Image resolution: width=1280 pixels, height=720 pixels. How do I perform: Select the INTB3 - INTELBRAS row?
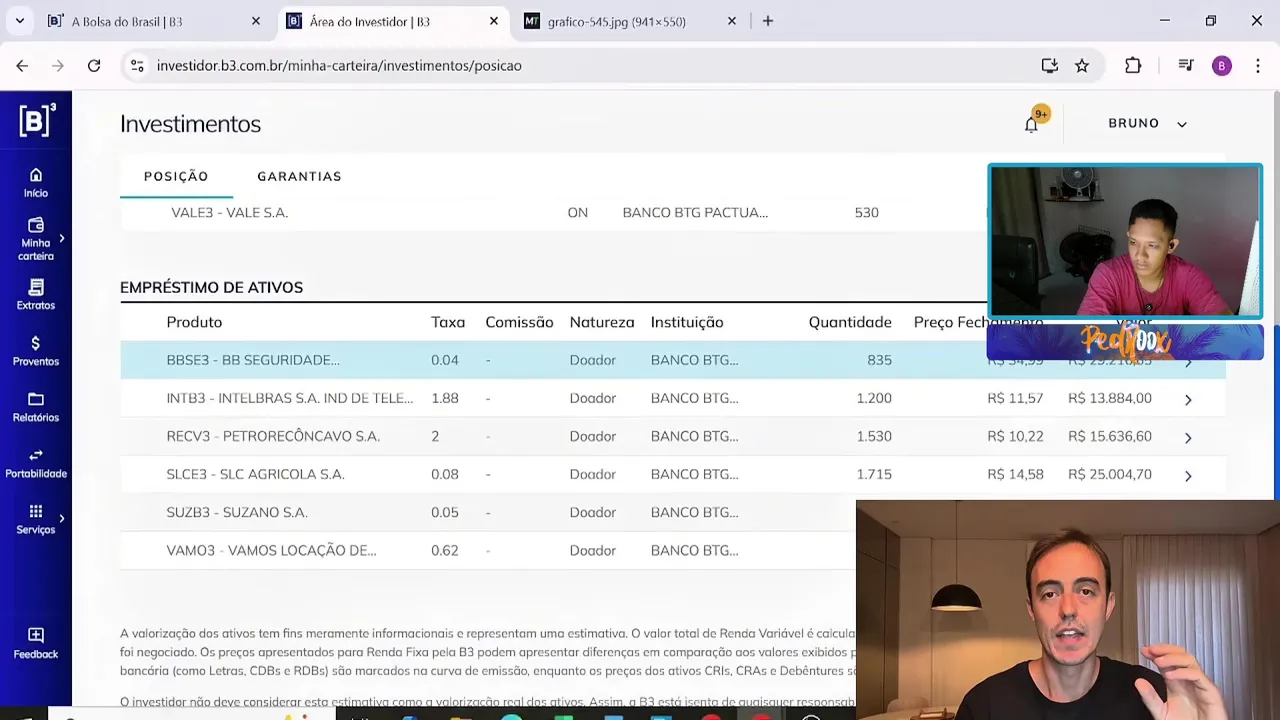pos(672,398)
